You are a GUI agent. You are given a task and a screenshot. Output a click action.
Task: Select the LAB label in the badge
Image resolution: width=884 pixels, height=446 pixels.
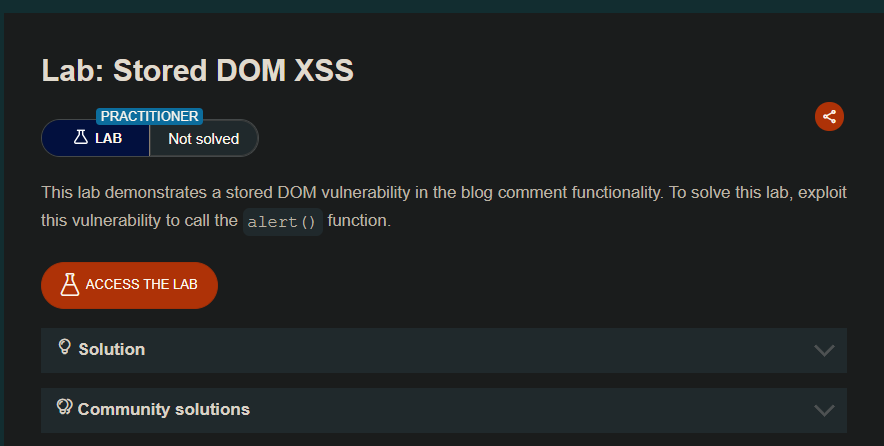pyautogui.click(x=108, y=139)
